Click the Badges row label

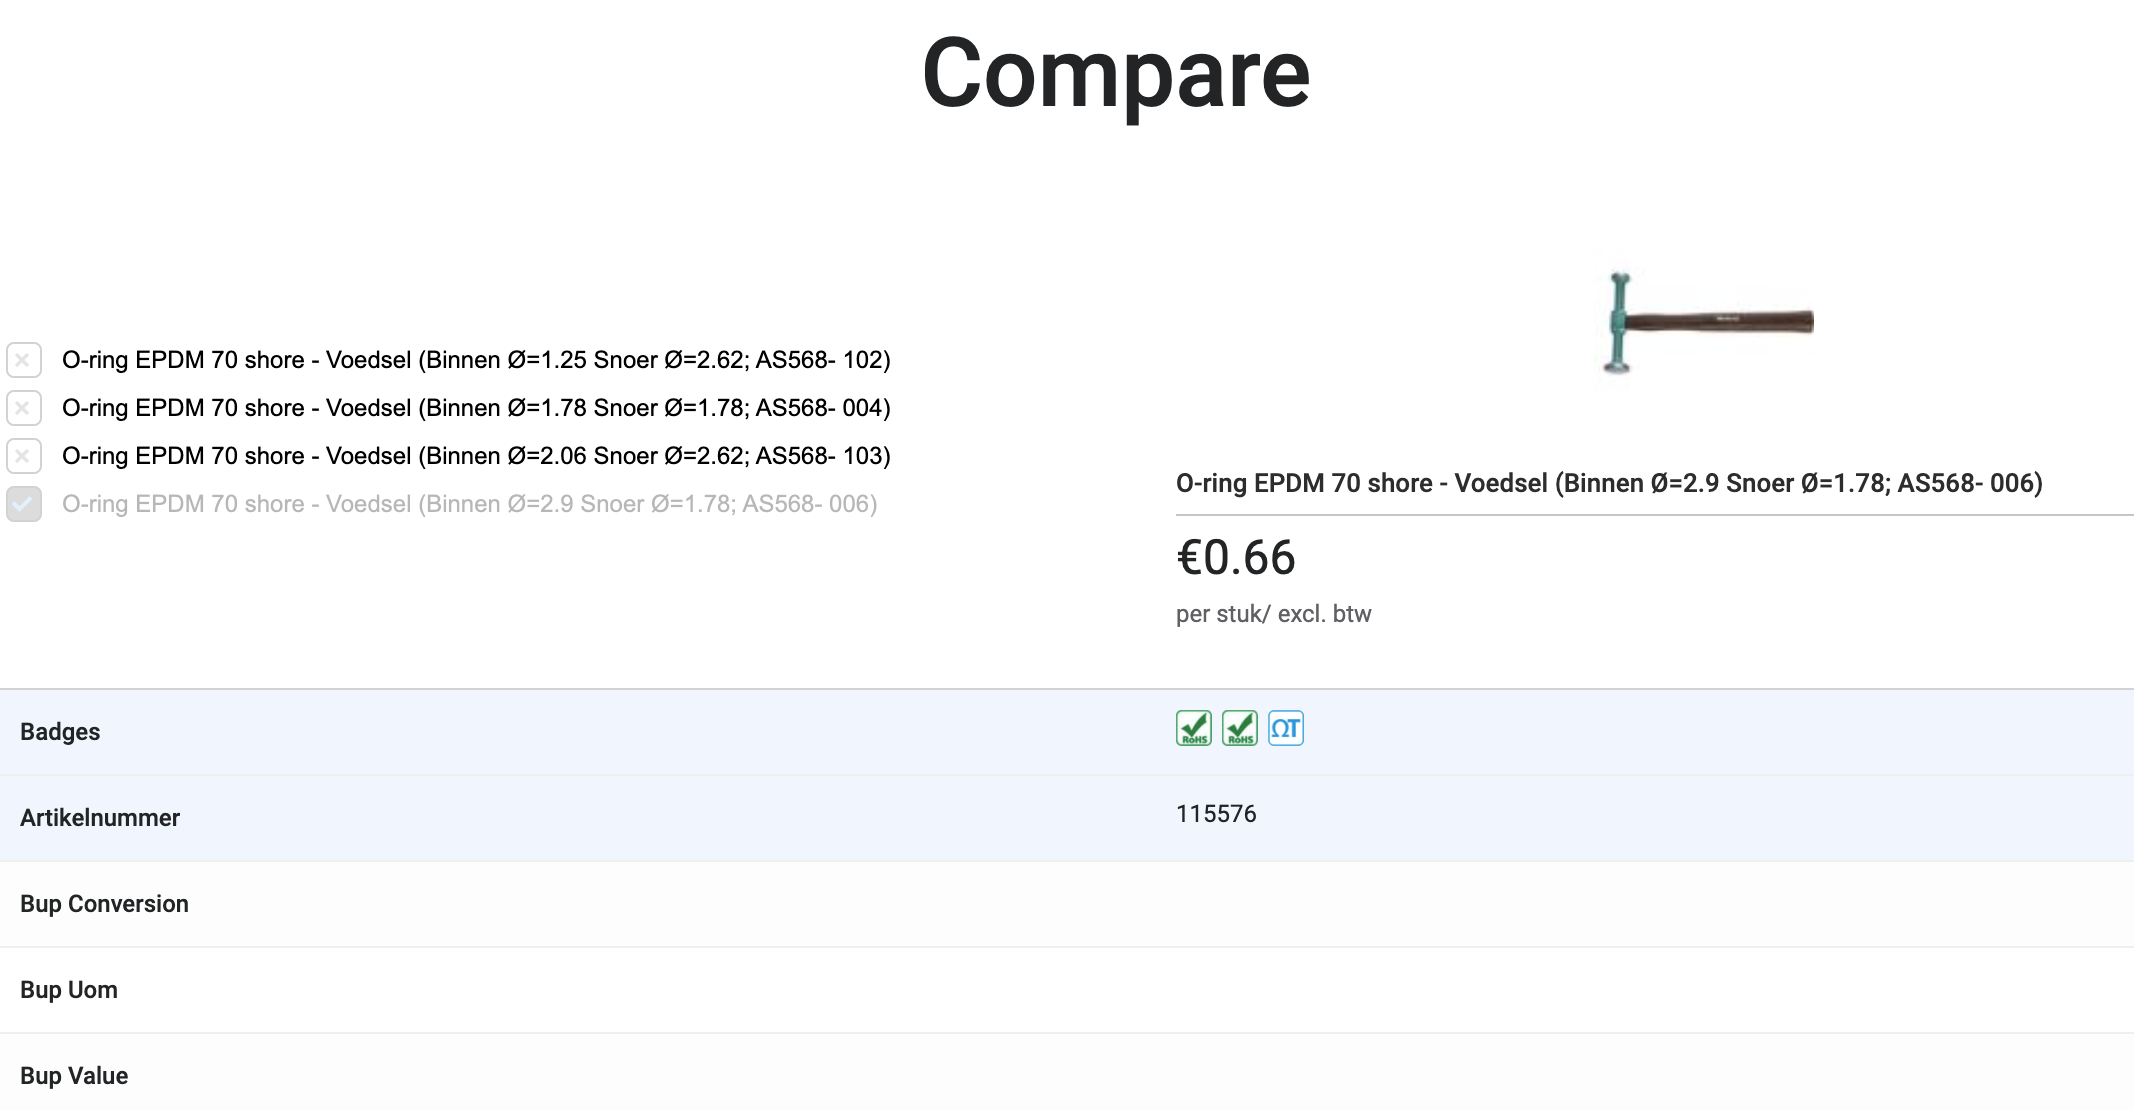point(60,732)
